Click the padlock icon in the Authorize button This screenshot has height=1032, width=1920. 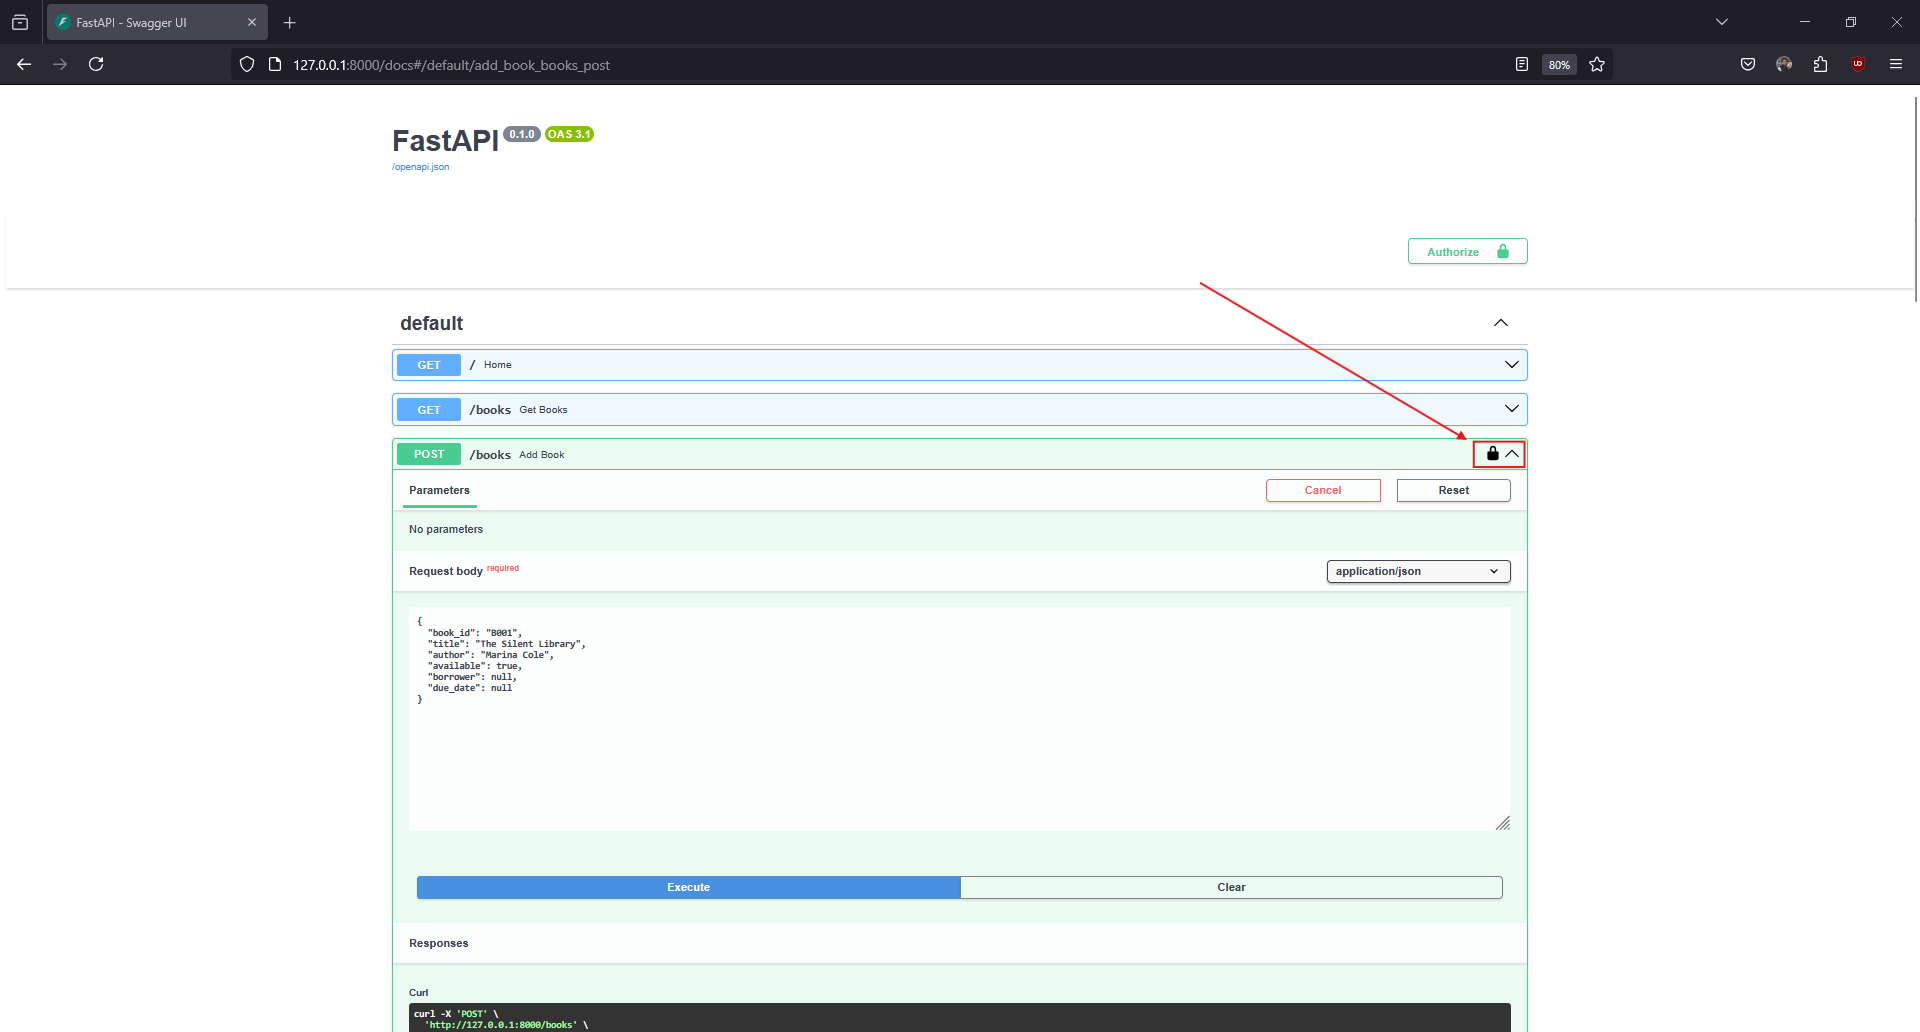[x=1501, y=251]
